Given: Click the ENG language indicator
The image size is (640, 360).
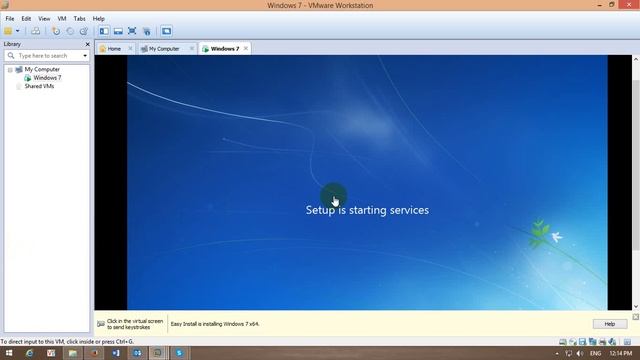Looking at the screenshot, I should (596, 353).
